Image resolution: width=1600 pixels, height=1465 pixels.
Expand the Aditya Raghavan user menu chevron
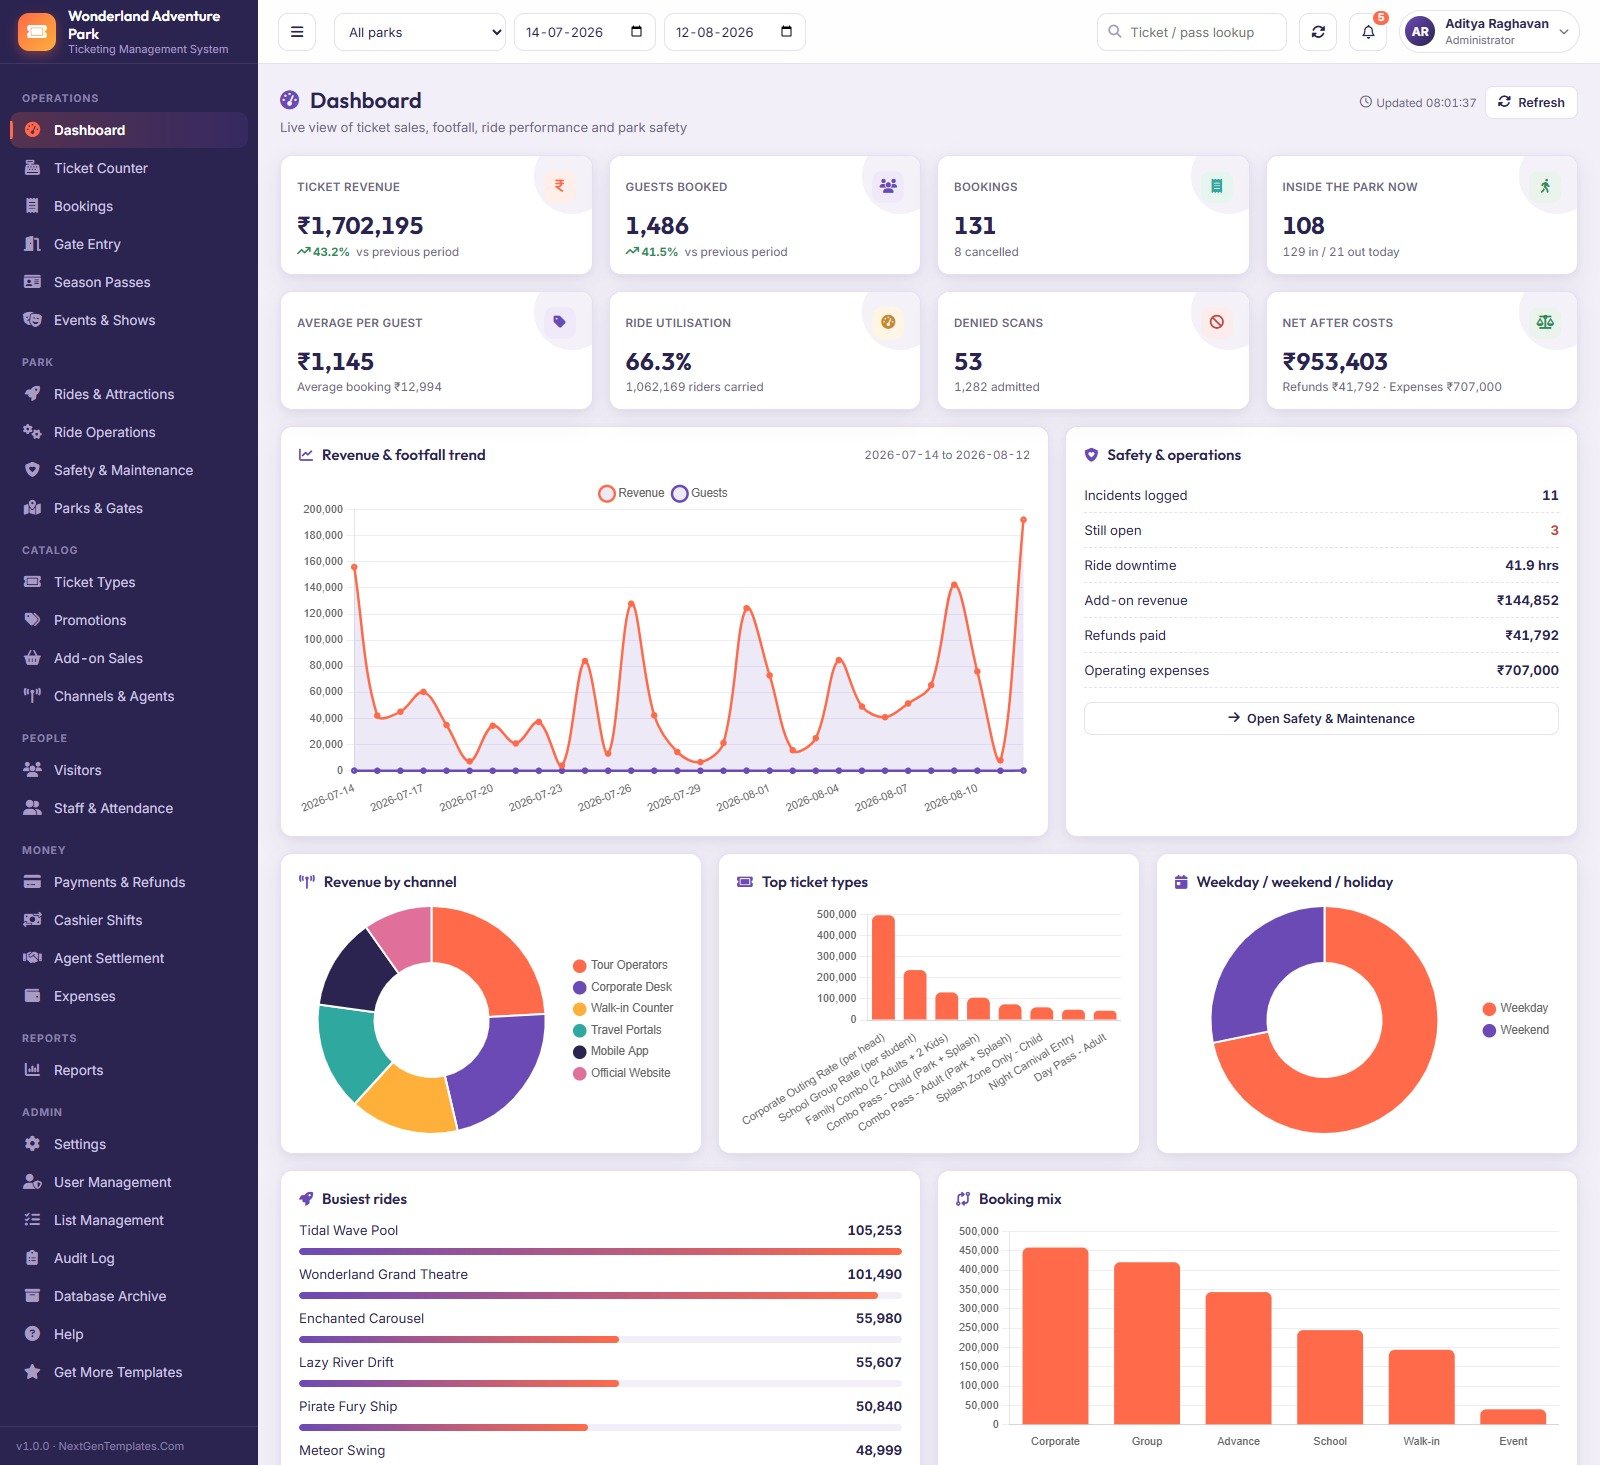[x=1564, y=32]
